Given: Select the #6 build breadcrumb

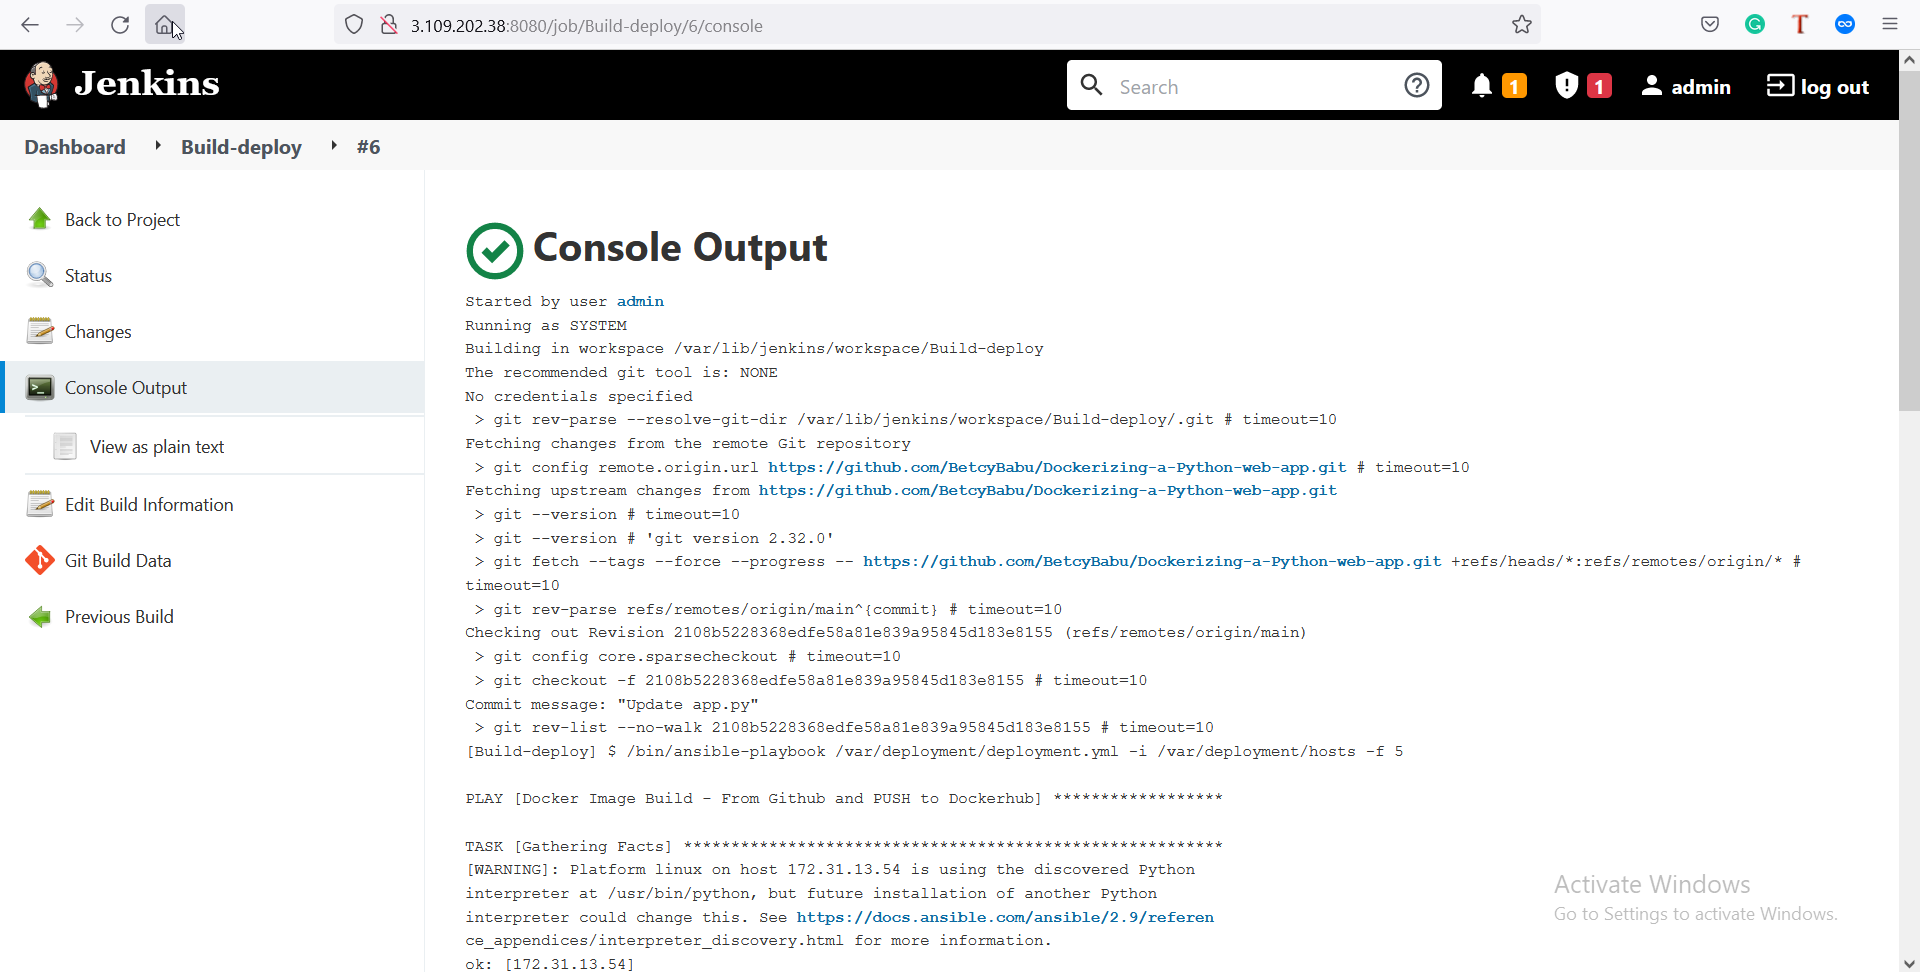Looking at the screenshot, I should coord(368,146).
